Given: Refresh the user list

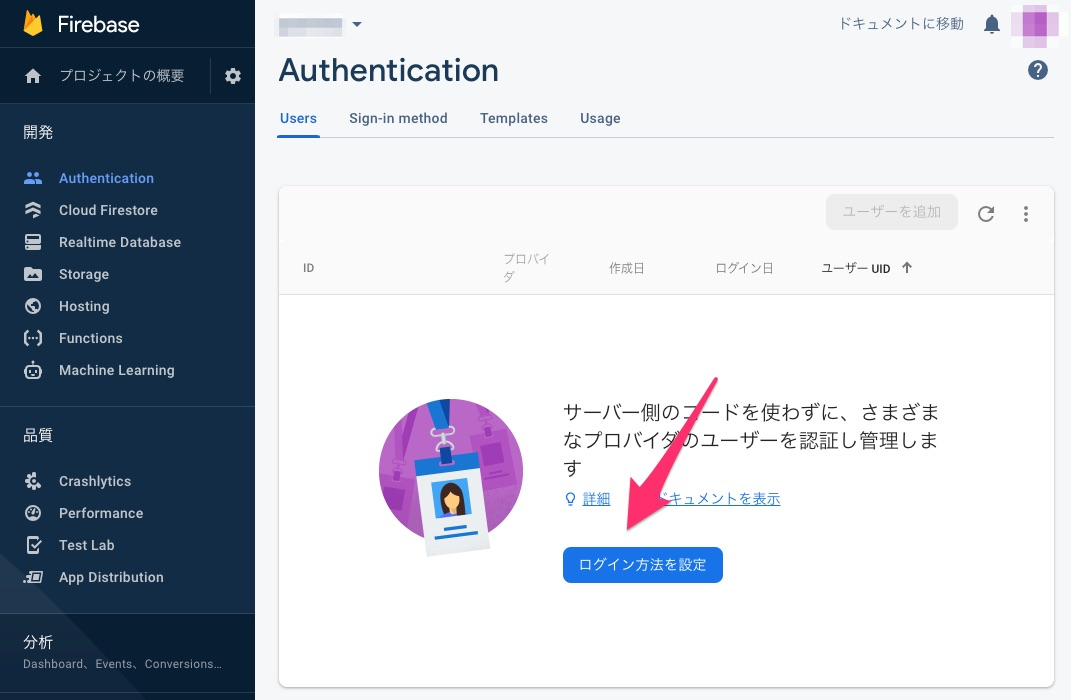Looking at the screenshot, I should [x=986, y=214].
